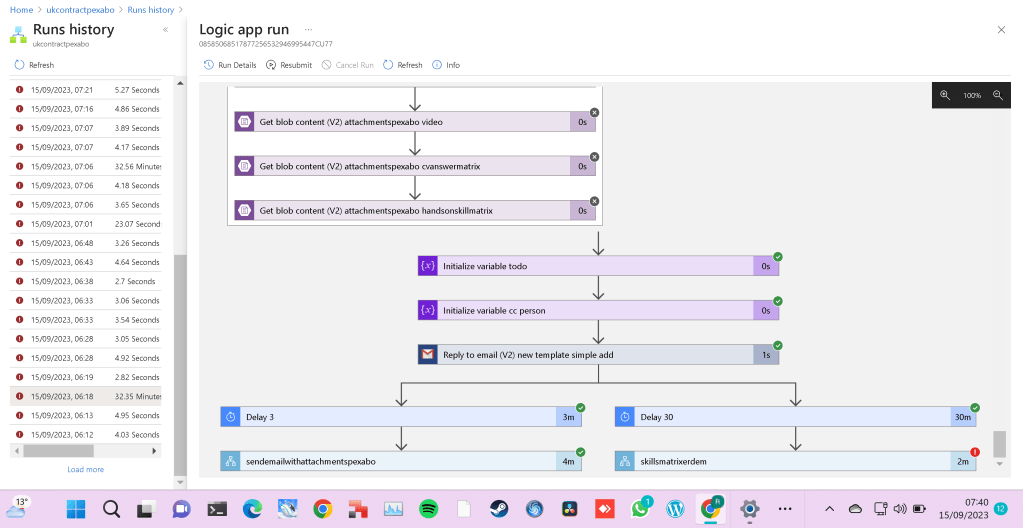Go to the Home breadcrumb
The width and height of the screenshot is (1023, 528).
pyautogui.click(x=22, y=10)
